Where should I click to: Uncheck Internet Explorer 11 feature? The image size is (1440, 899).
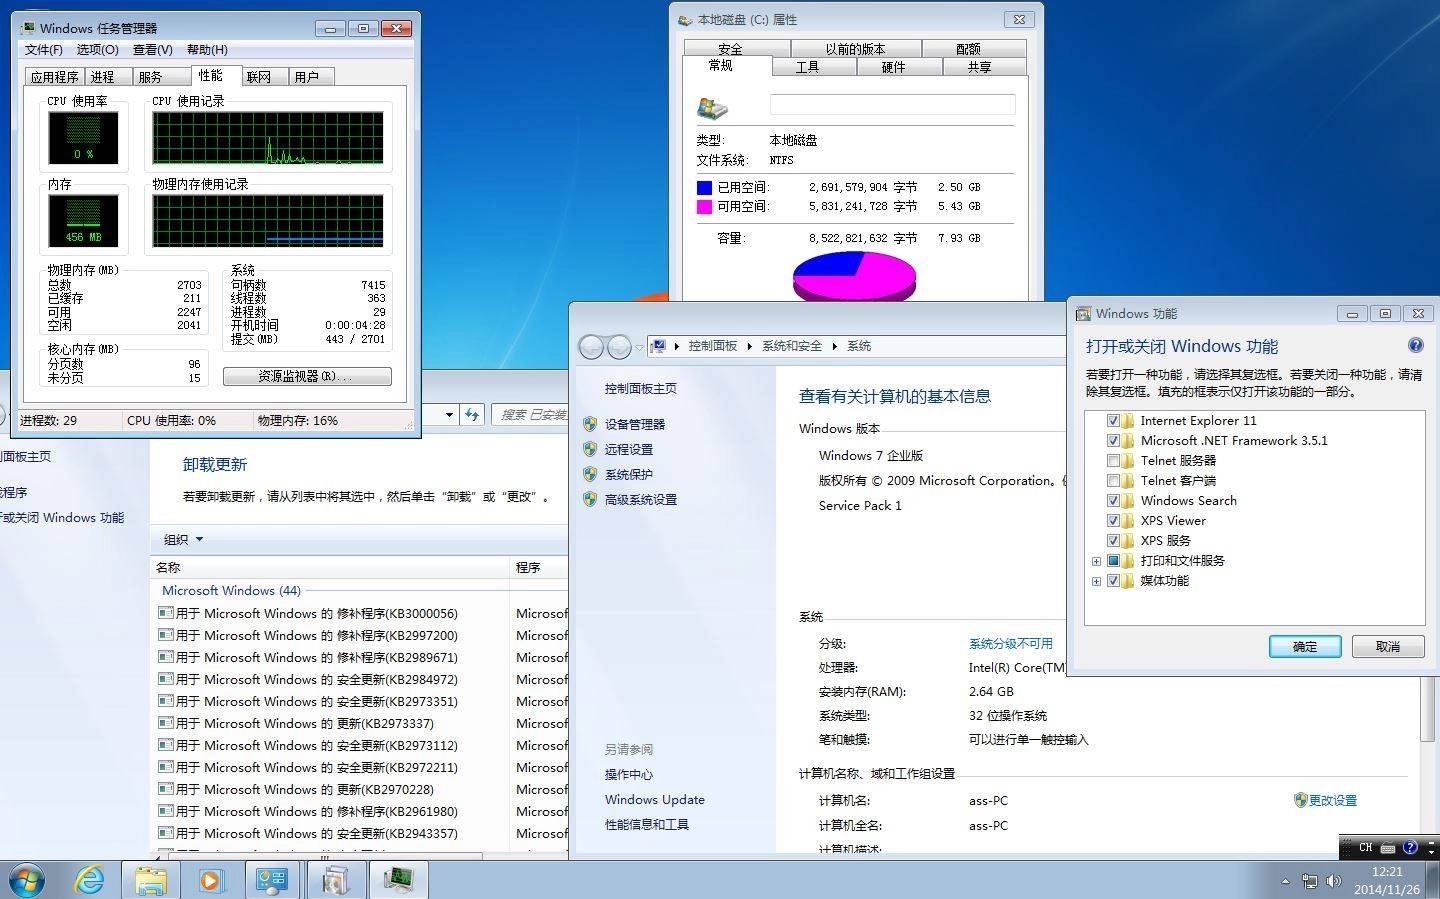tap(1113, 420)
